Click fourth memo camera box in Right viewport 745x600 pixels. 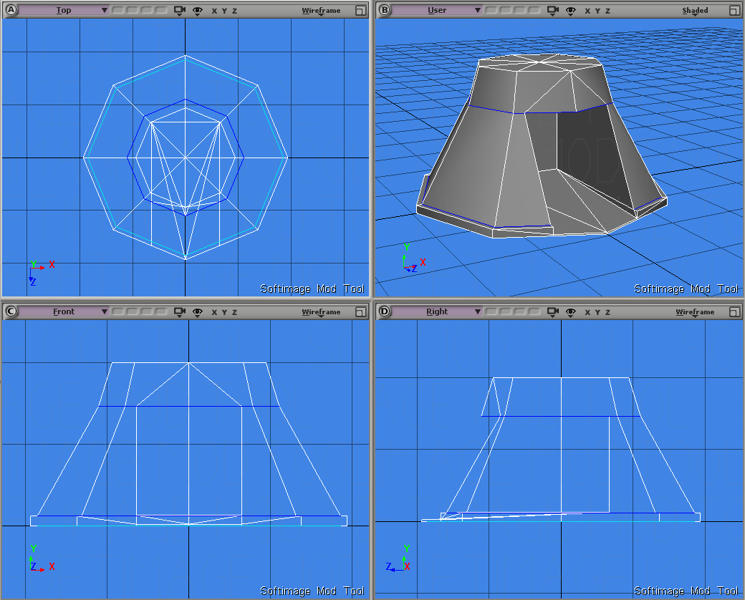point(535,312)
